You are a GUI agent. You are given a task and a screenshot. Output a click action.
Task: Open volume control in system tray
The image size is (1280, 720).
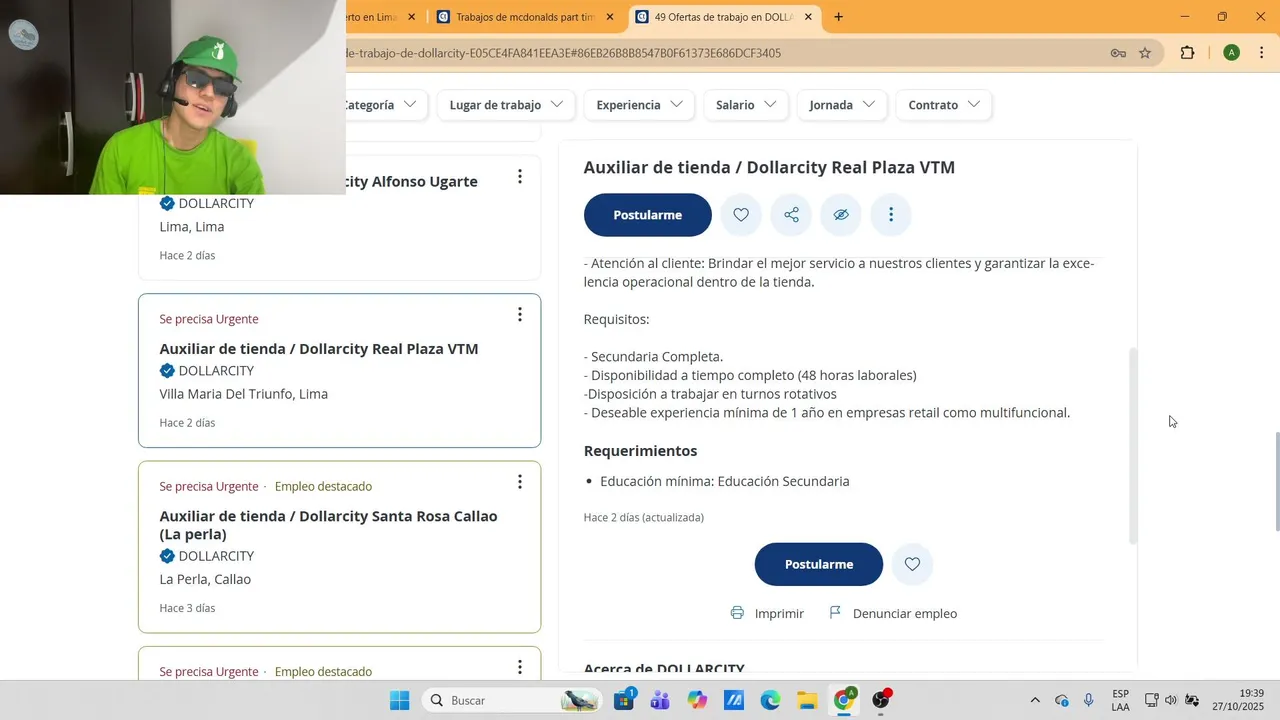click(1171, 700)
